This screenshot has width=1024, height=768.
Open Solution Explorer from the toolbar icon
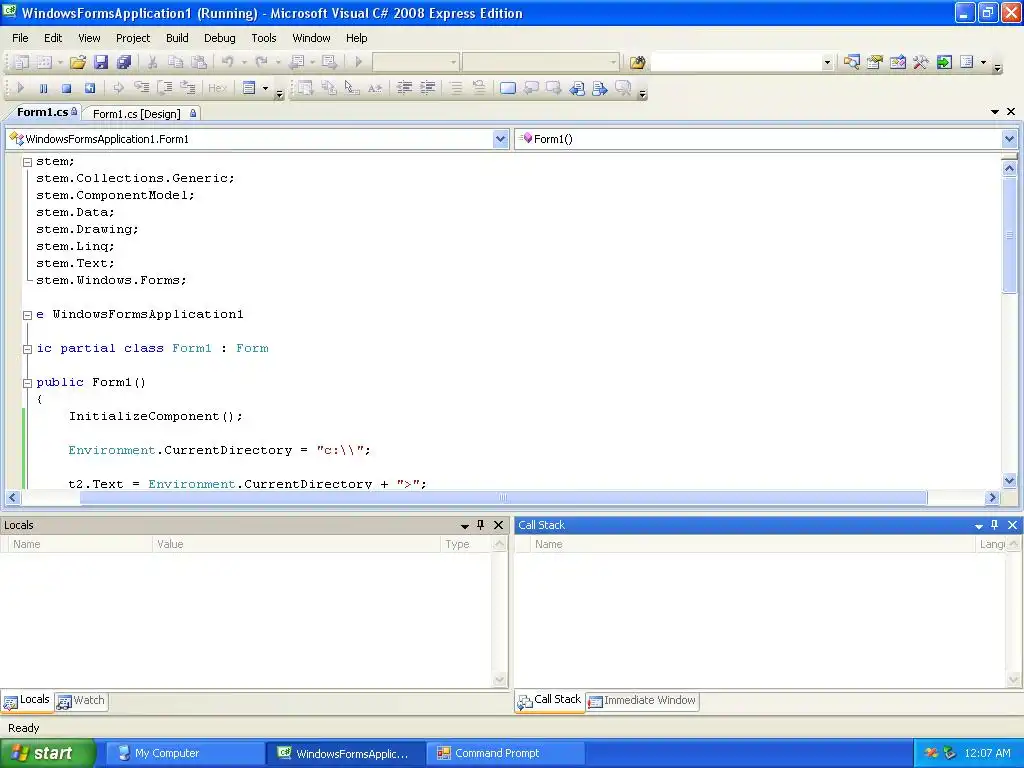(x=852, y=62)
